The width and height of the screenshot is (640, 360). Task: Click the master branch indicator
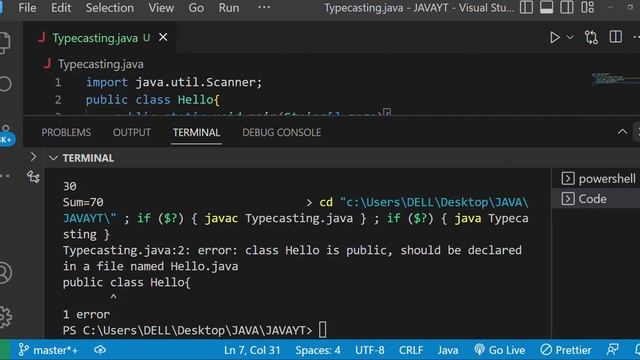[x=48, y=350]
